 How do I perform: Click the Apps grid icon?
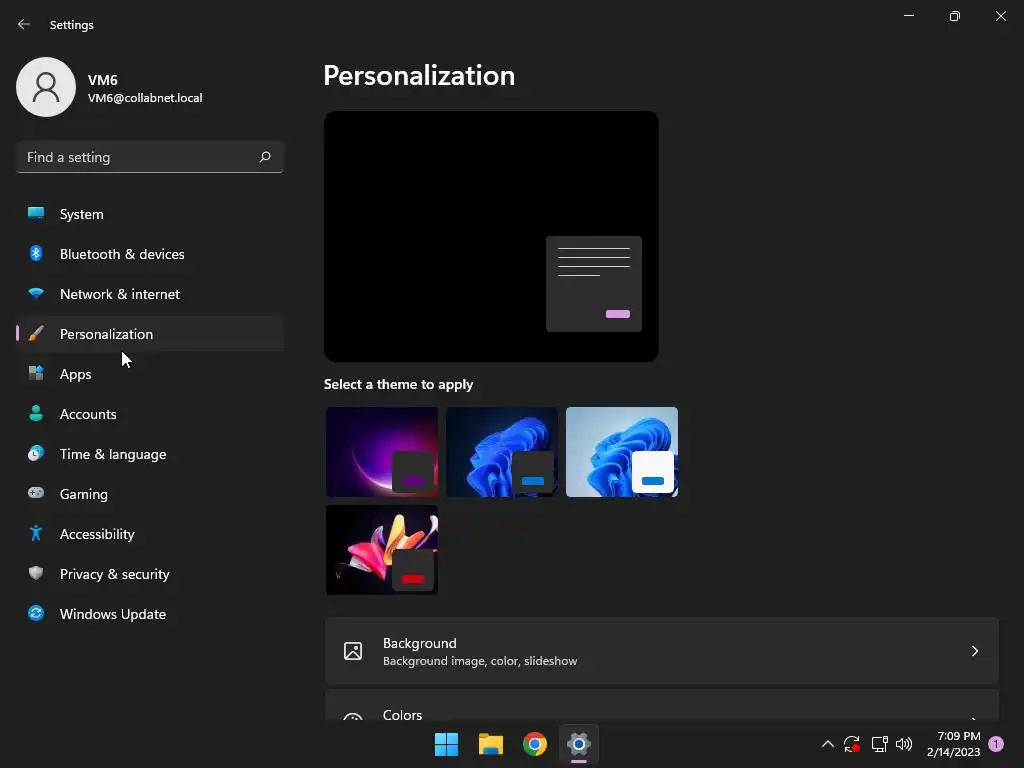pyautogui.click(x=36, y=374)
